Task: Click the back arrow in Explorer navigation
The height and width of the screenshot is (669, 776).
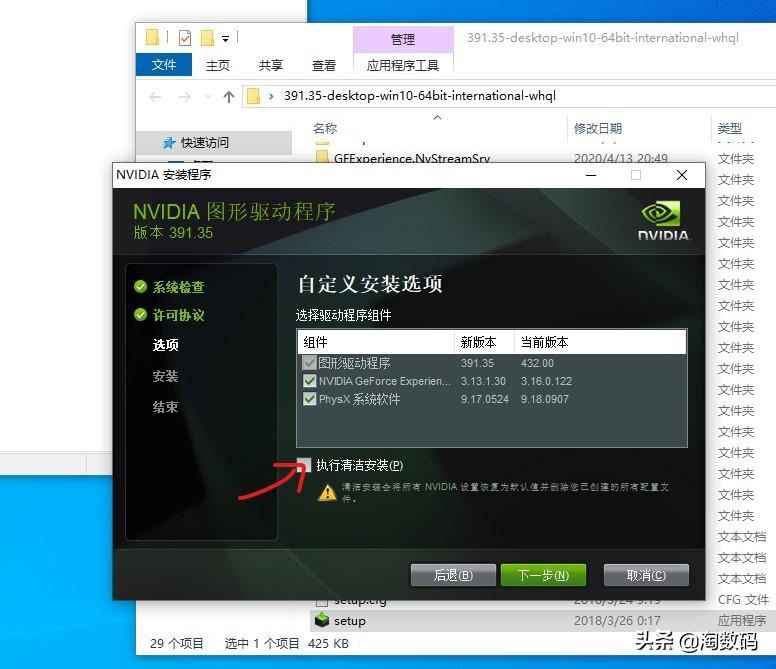Action: (x=155, y=96)
